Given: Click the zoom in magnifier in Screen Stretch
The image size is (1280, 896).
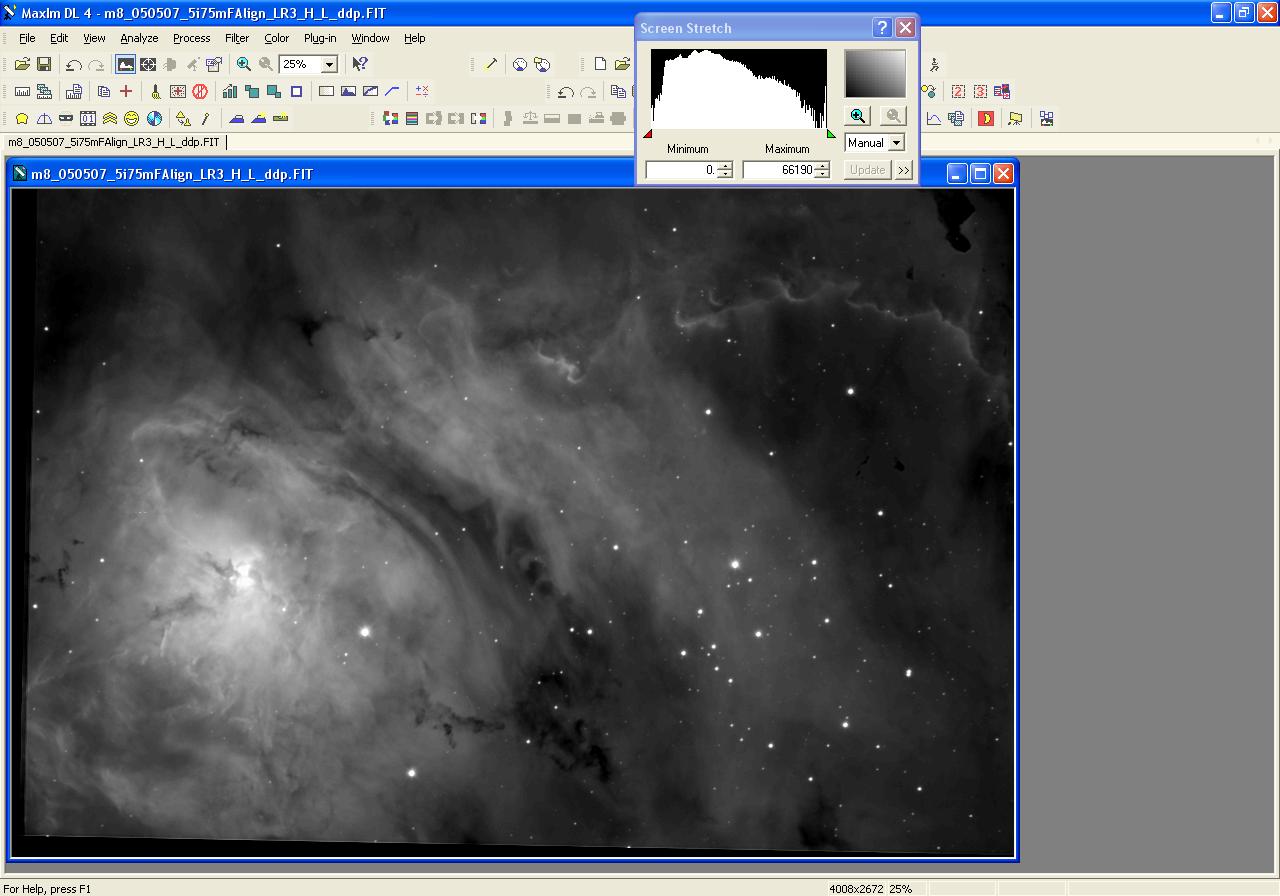Looking at the screenshot, I should pyautogui.click(x=858, y=116).
